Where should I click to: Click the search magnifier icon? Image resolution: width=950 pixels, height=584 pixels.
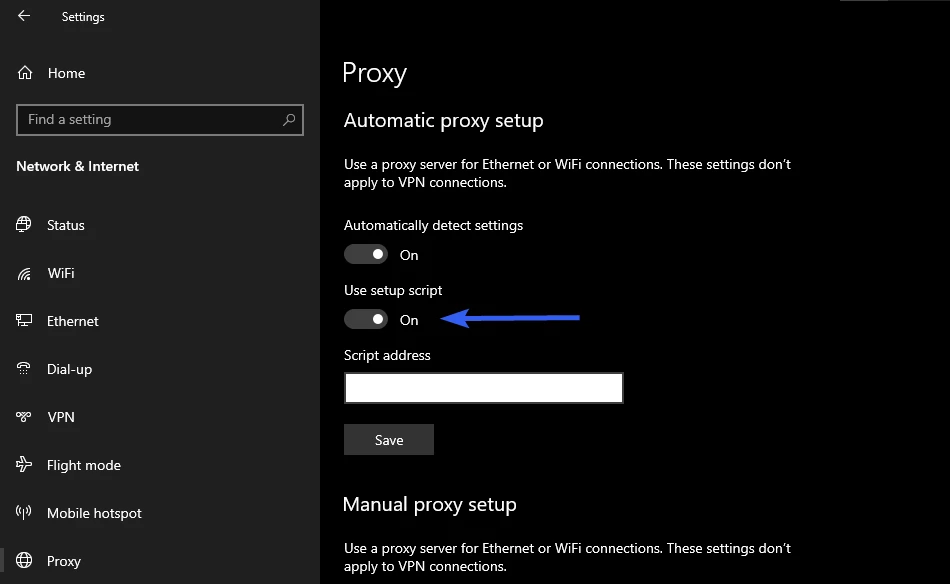click(x=289, y=120)
